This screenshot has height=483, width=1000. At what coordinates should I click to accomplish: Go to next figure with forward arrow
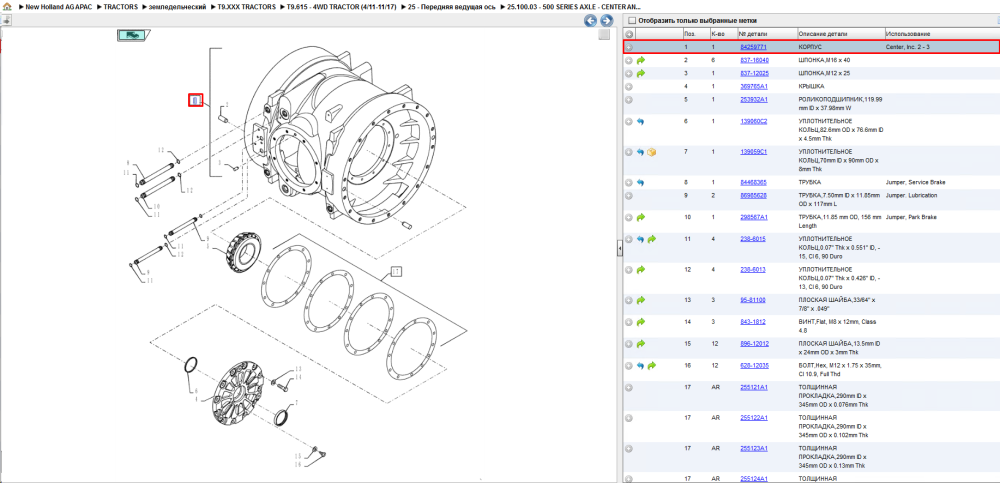coord(606,21)
